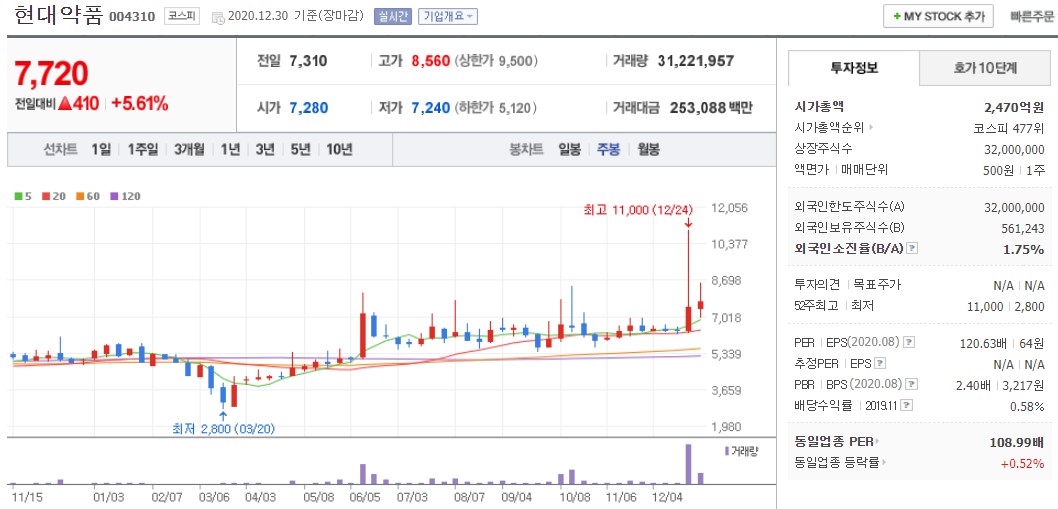Click the 시가총액 value 2,470억원

[x=1014, y=107]
